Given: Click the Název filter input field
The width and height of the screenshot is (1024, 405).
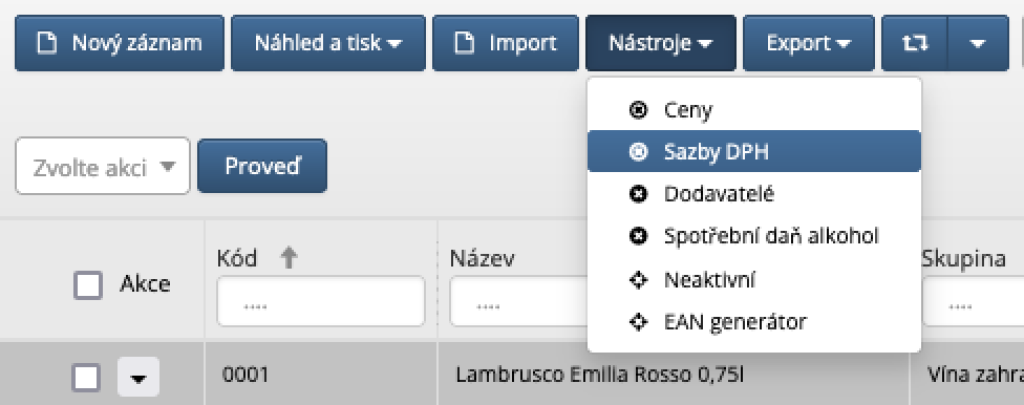Looking at the screenshot, I should click(517, 302).
